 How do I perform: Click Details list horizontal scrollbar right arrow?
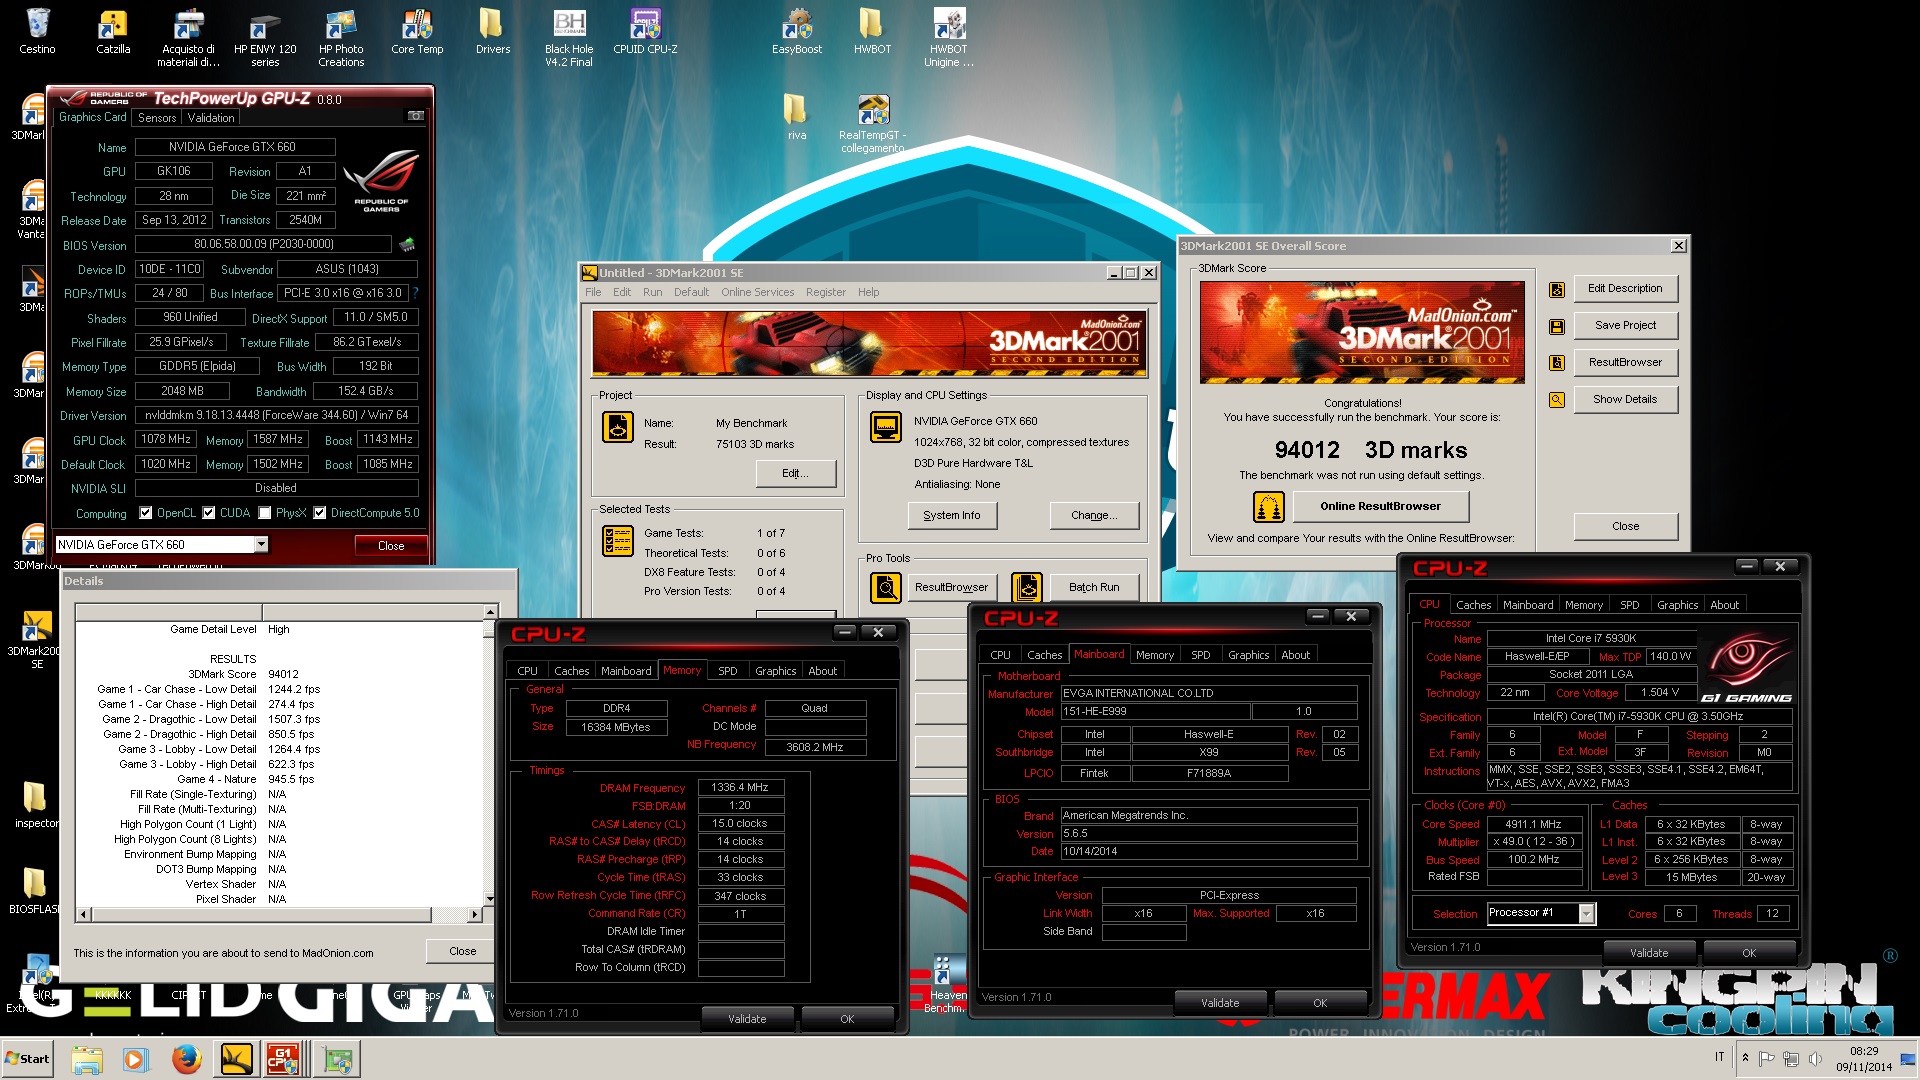point(475,915)
